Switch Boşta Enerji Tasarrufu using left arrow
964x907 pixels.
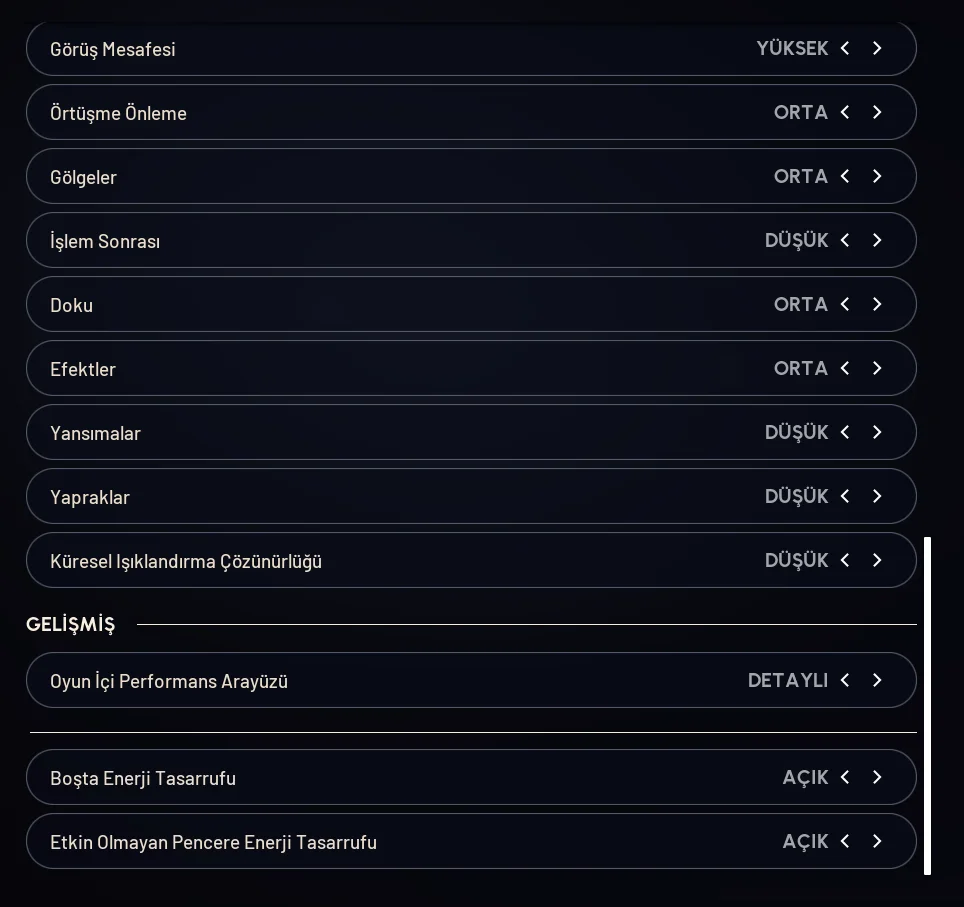845,777
